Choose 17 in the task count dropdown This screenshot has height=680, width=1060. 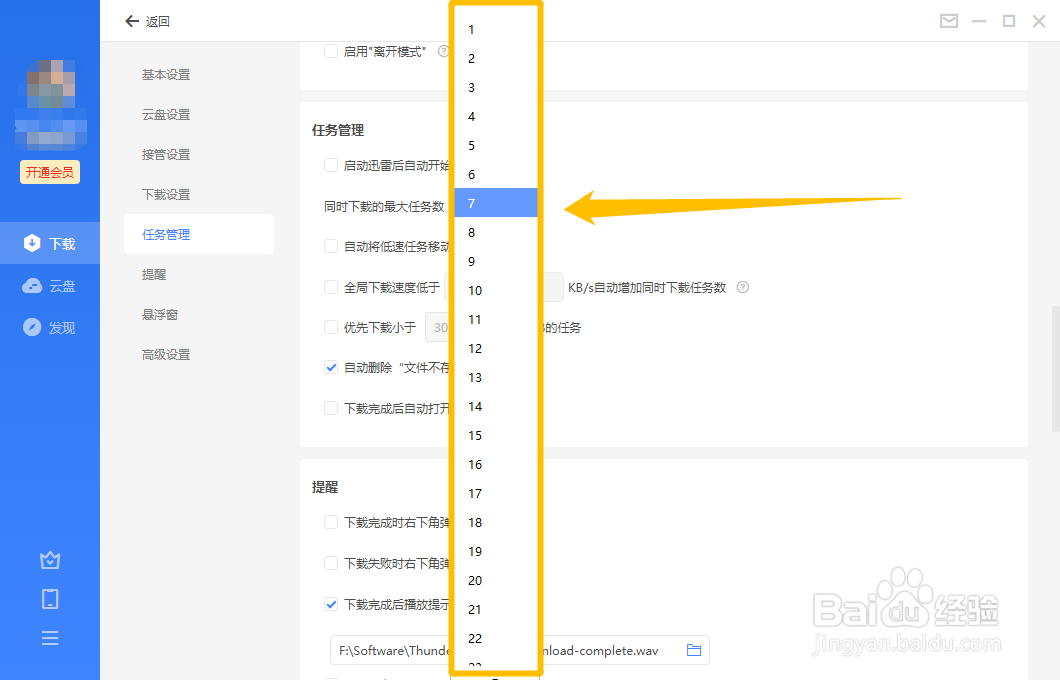pos(496,494)
